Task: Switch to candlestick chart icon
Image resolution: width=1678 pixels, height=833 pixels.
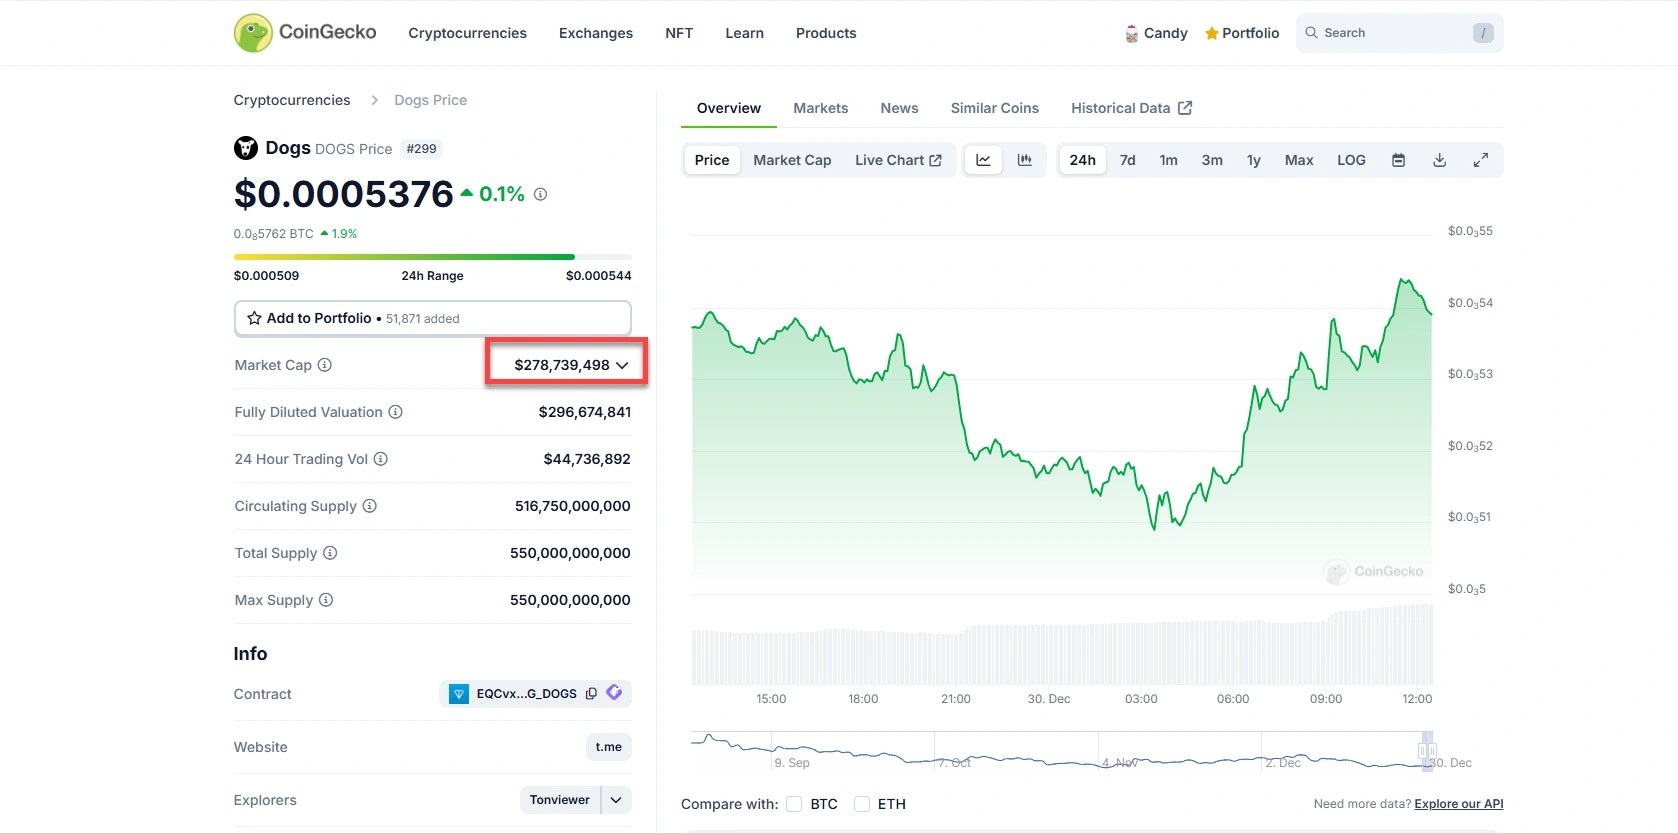Action: click(1025, 160)
